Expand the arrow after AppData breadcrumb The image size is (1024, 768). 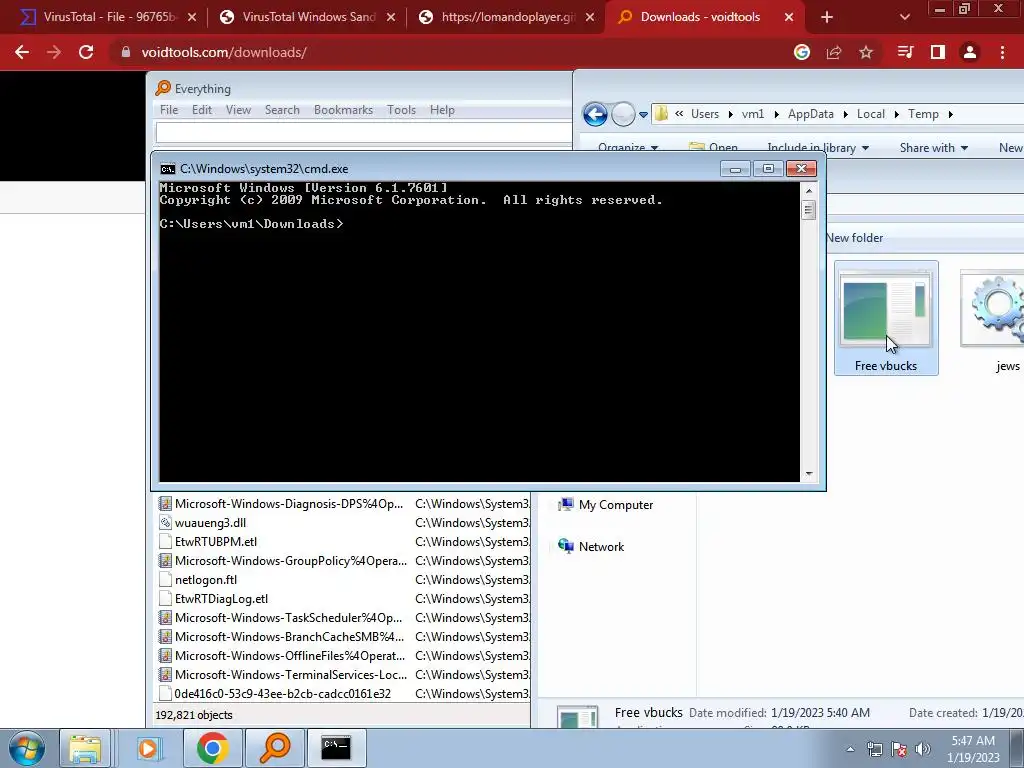(x=845, y=114)
